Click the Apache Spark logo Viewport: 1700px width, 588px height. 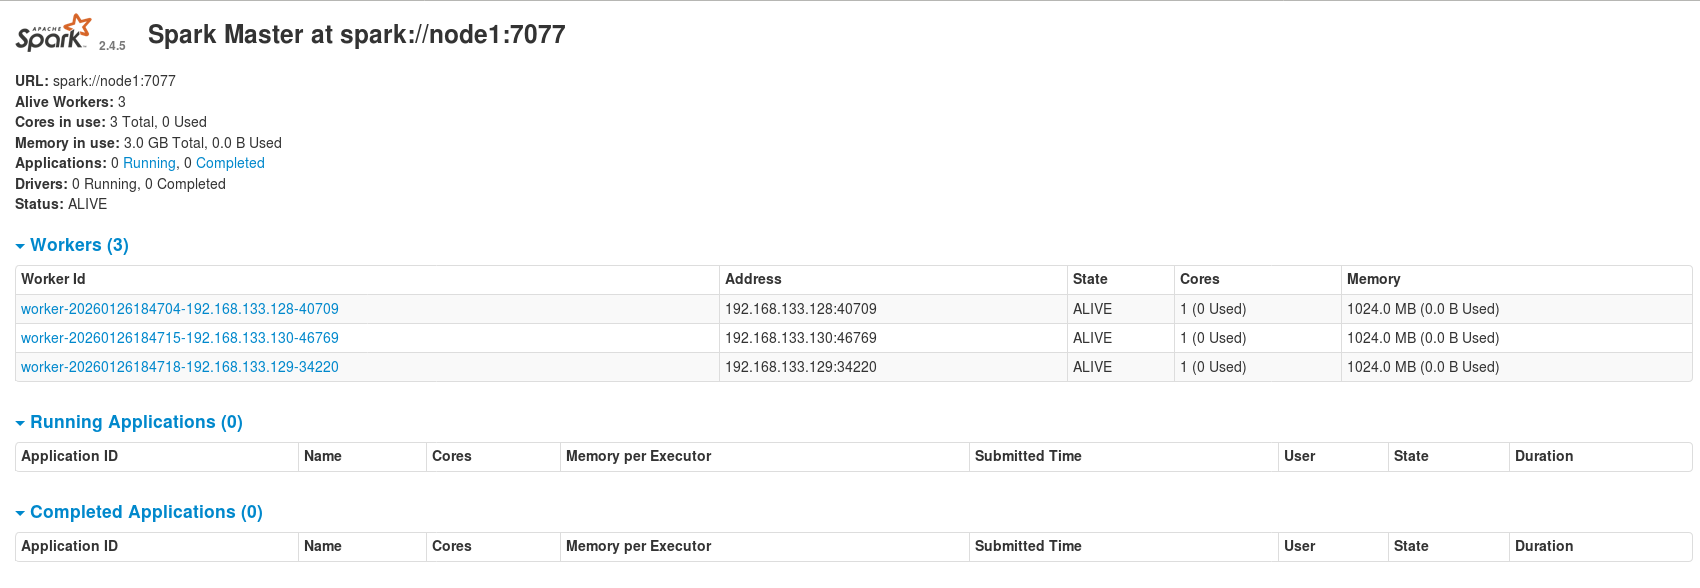tap(53, 33)
